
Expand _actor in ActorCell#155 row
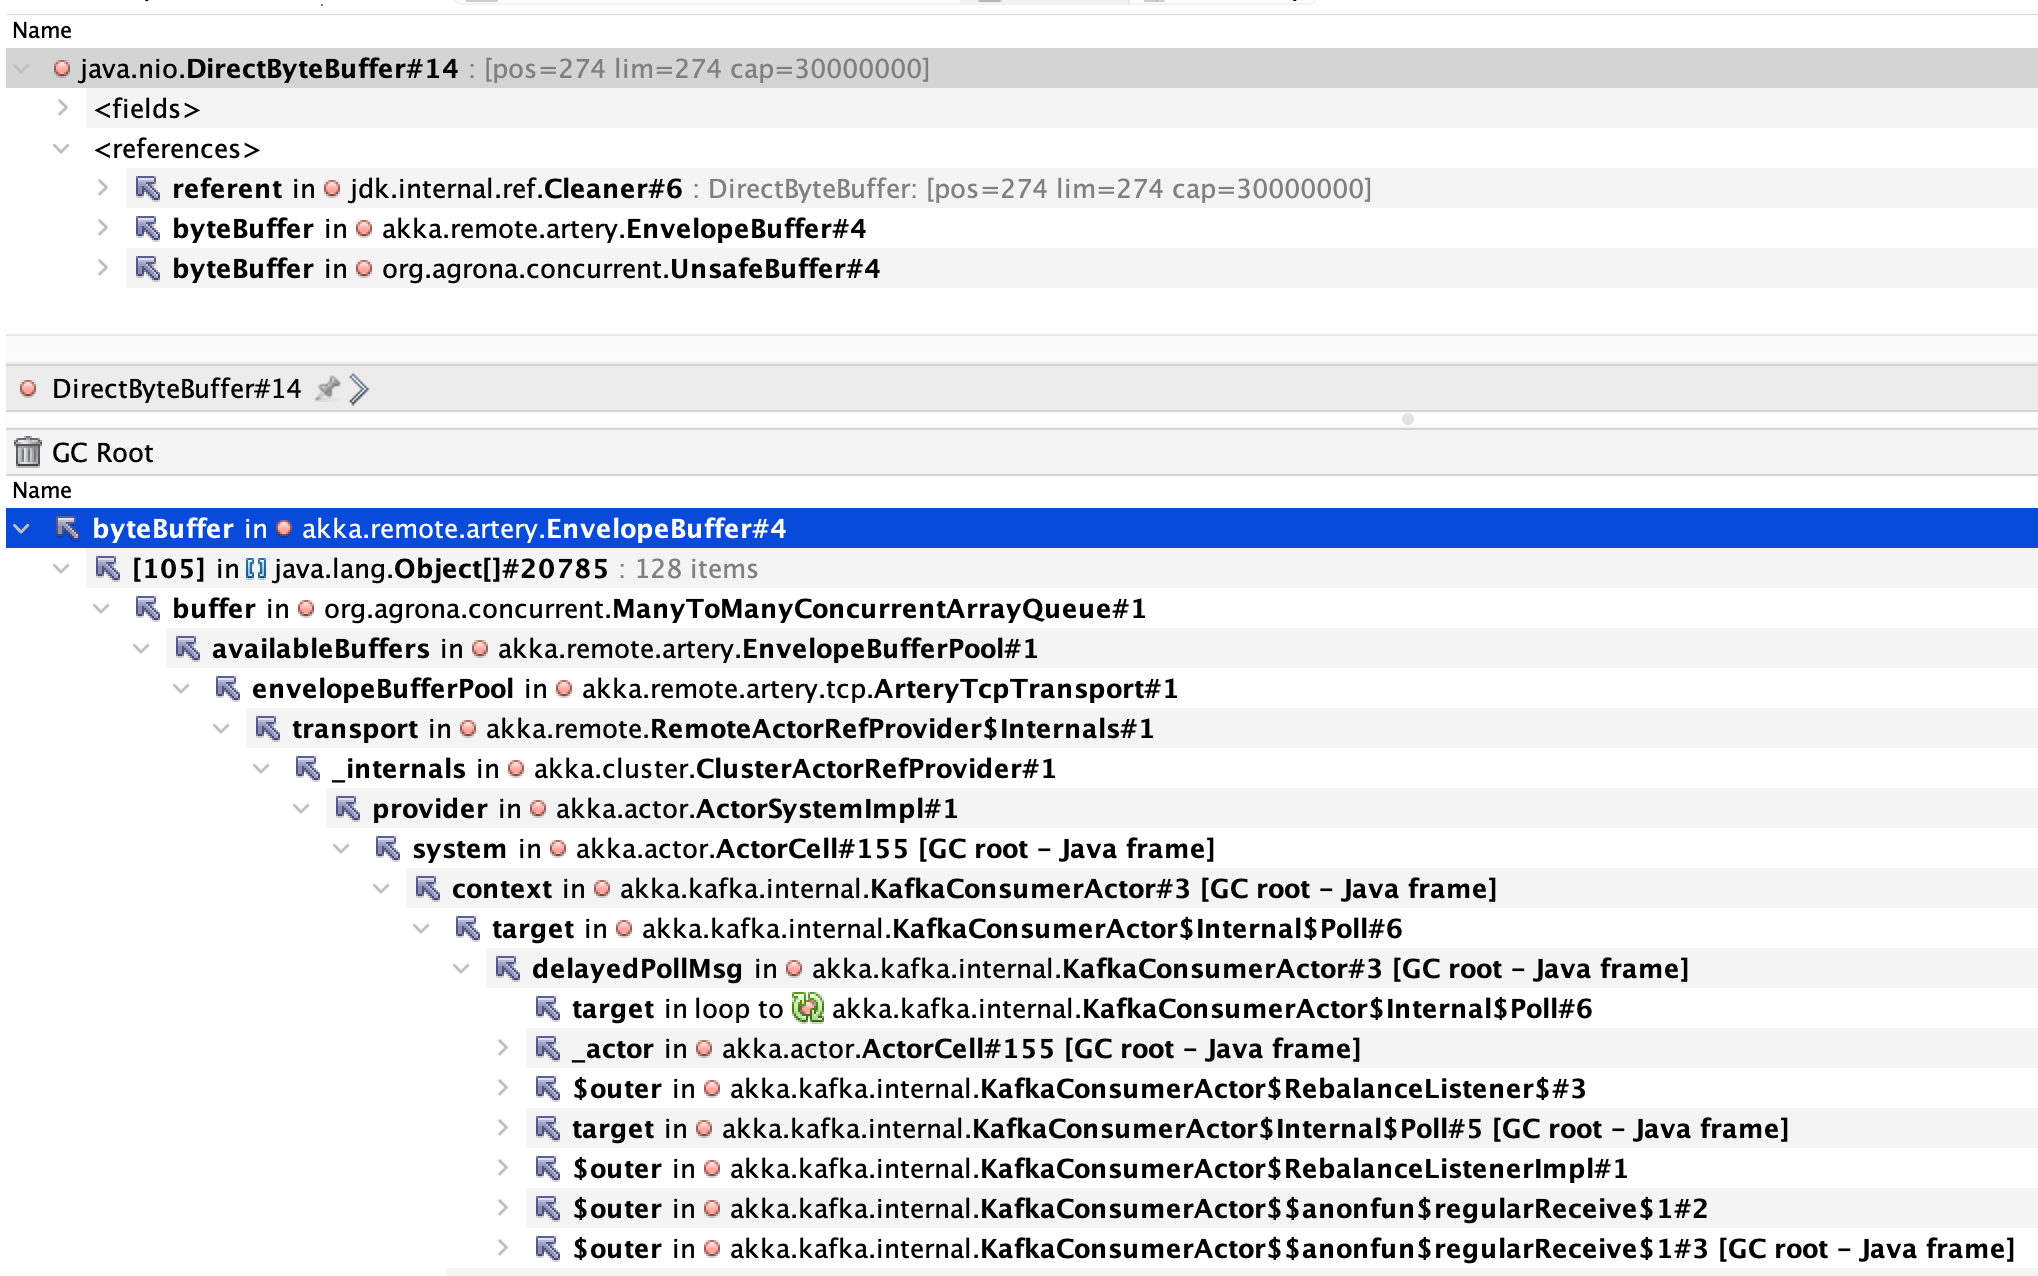[x=503, y=1048]
